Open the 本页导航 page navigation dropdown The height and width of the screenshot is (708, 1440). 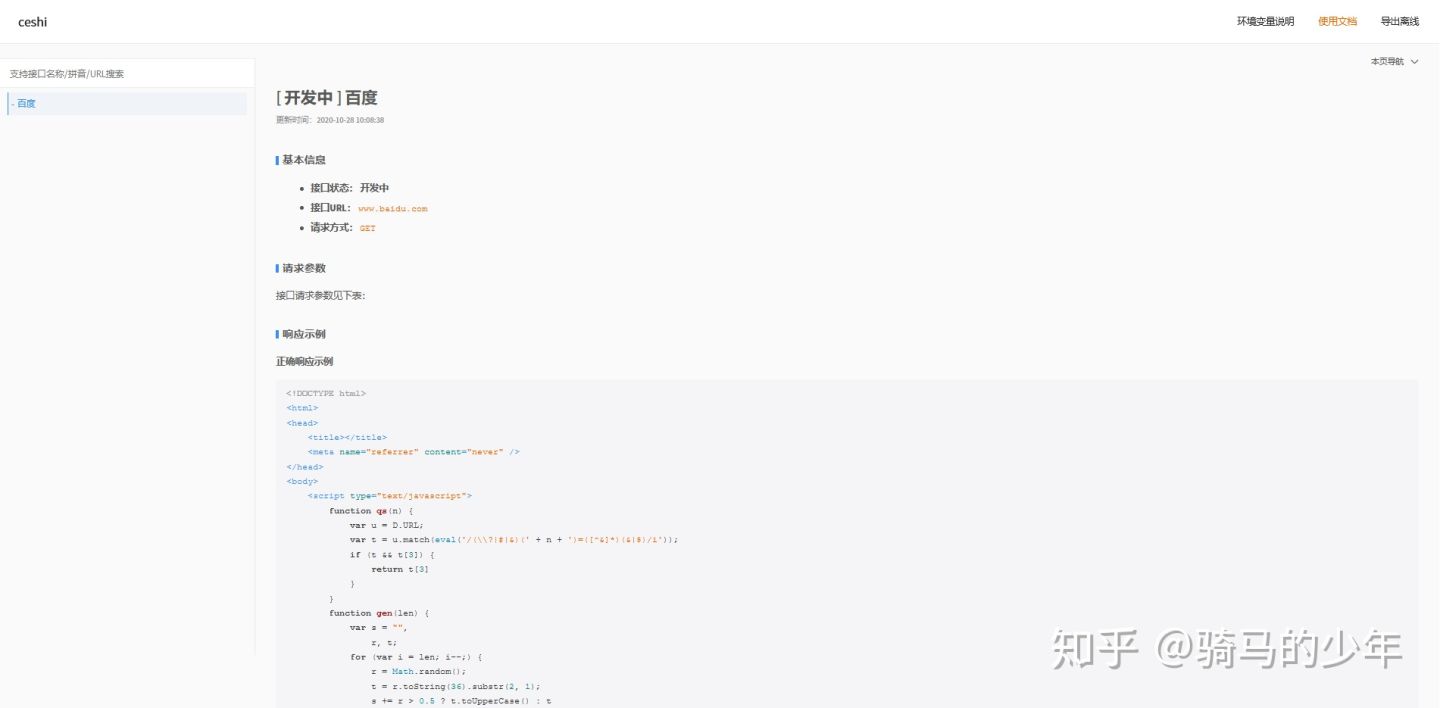coord(1394,62)
